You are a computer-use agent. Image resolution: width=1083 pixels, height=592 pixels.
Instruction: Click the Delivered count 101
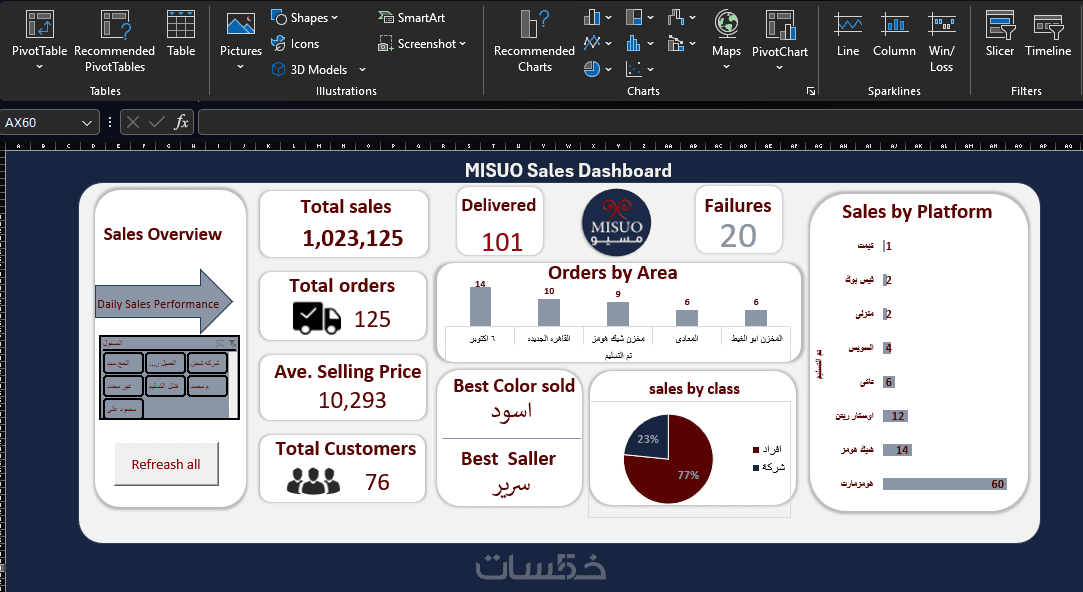click(502, 242)
